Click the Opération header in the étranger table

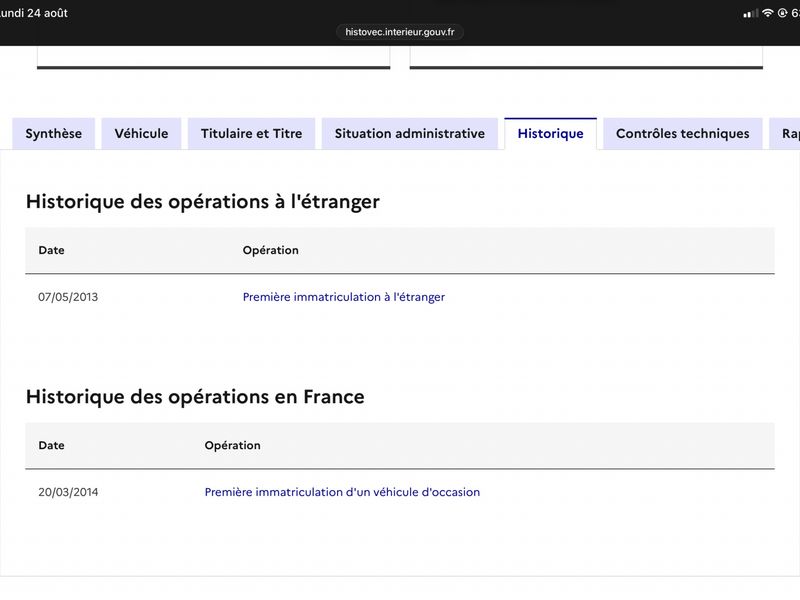270,251
